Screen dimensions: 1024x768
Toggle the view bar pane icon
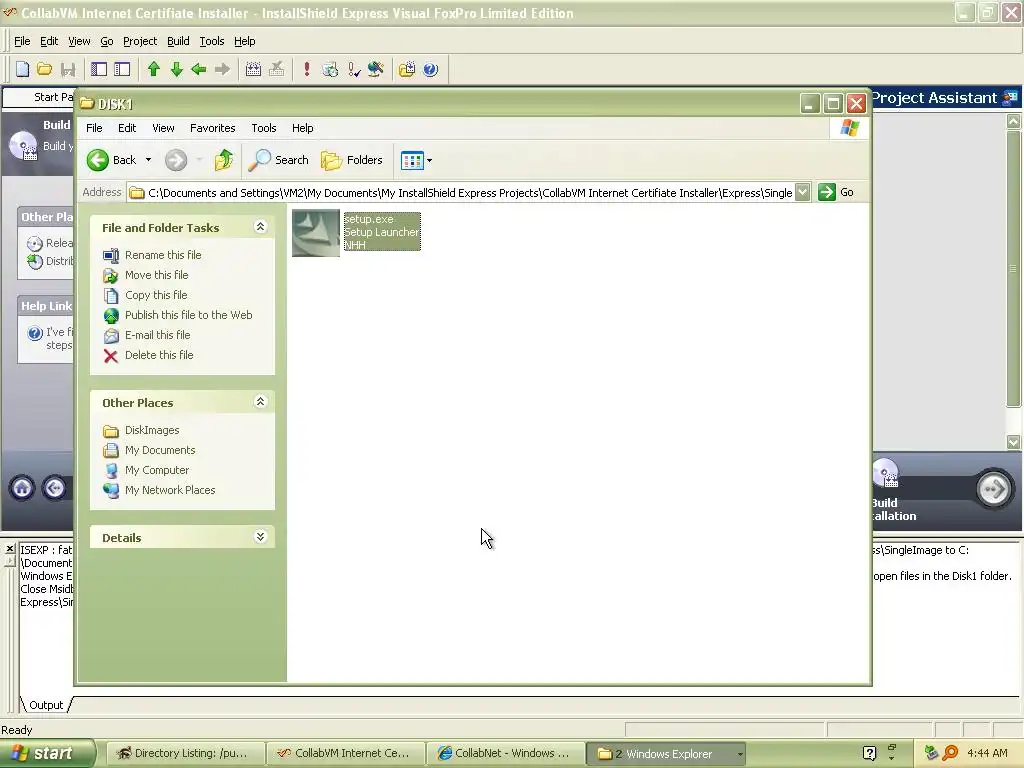tap(99, 69)
